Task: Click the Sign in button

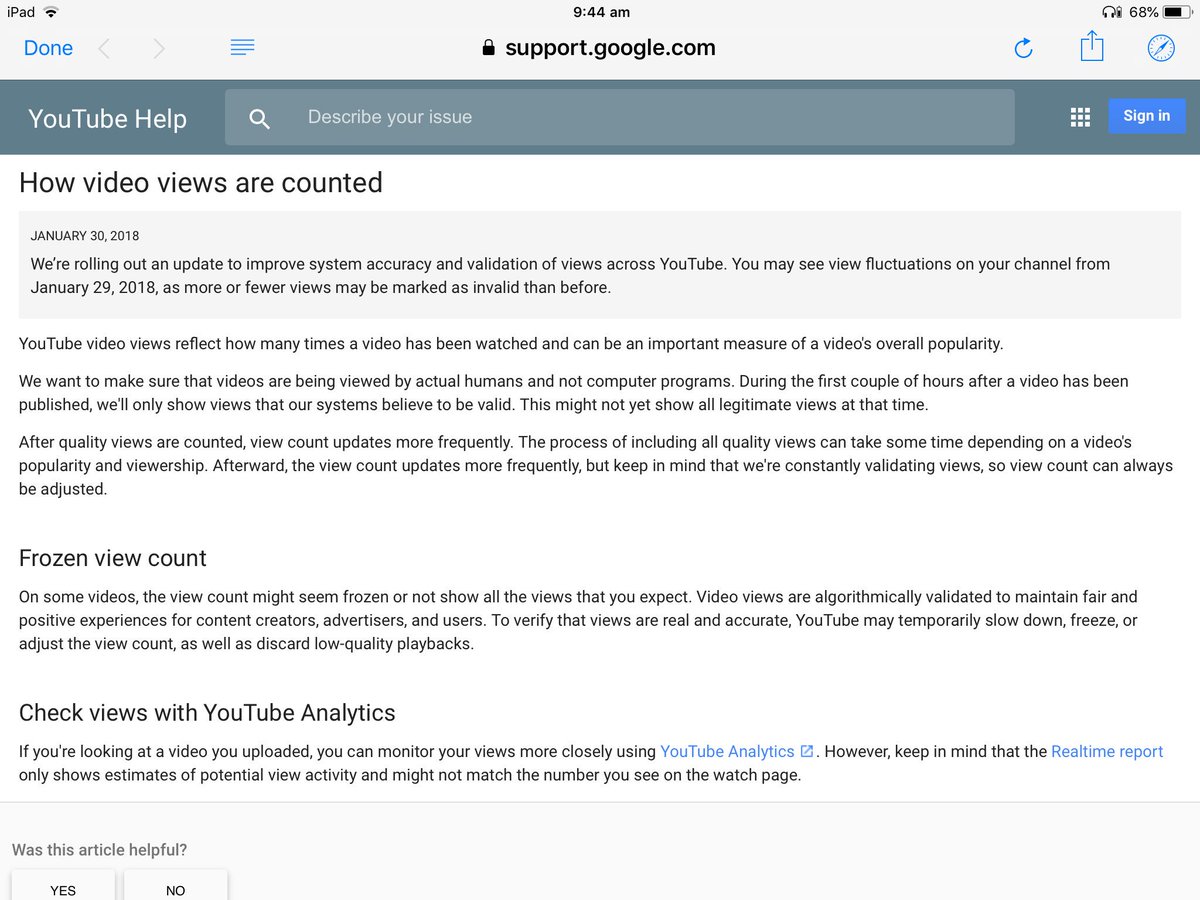Action: pyautogui.click(x=1146, y=116)
